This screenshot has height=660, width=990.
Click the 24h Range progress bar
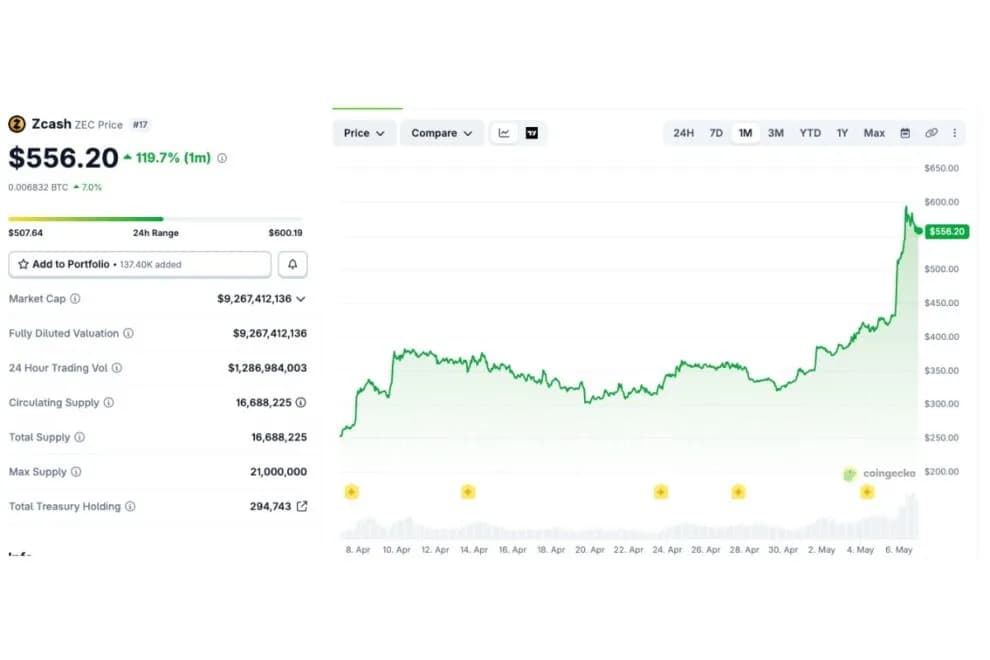click(155, 219)
